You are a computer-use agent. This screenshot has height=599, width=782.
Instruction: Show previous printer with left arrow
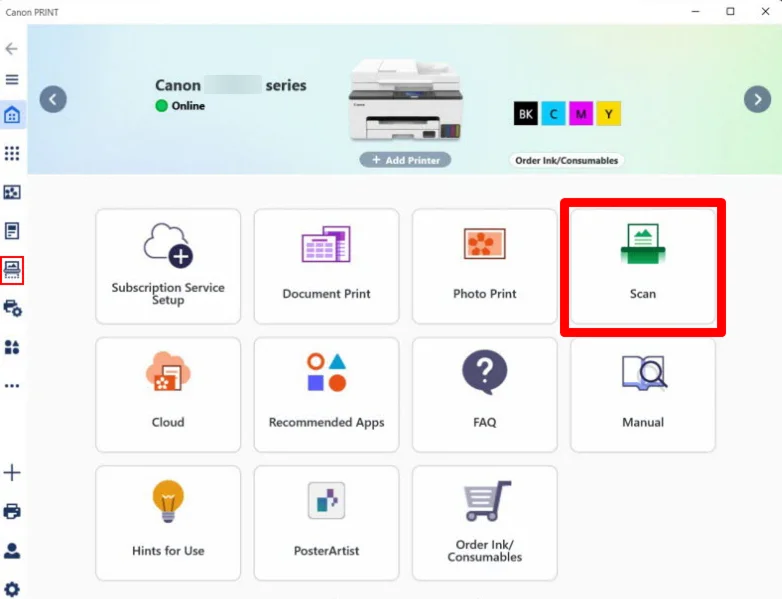(x=53, y=99)
